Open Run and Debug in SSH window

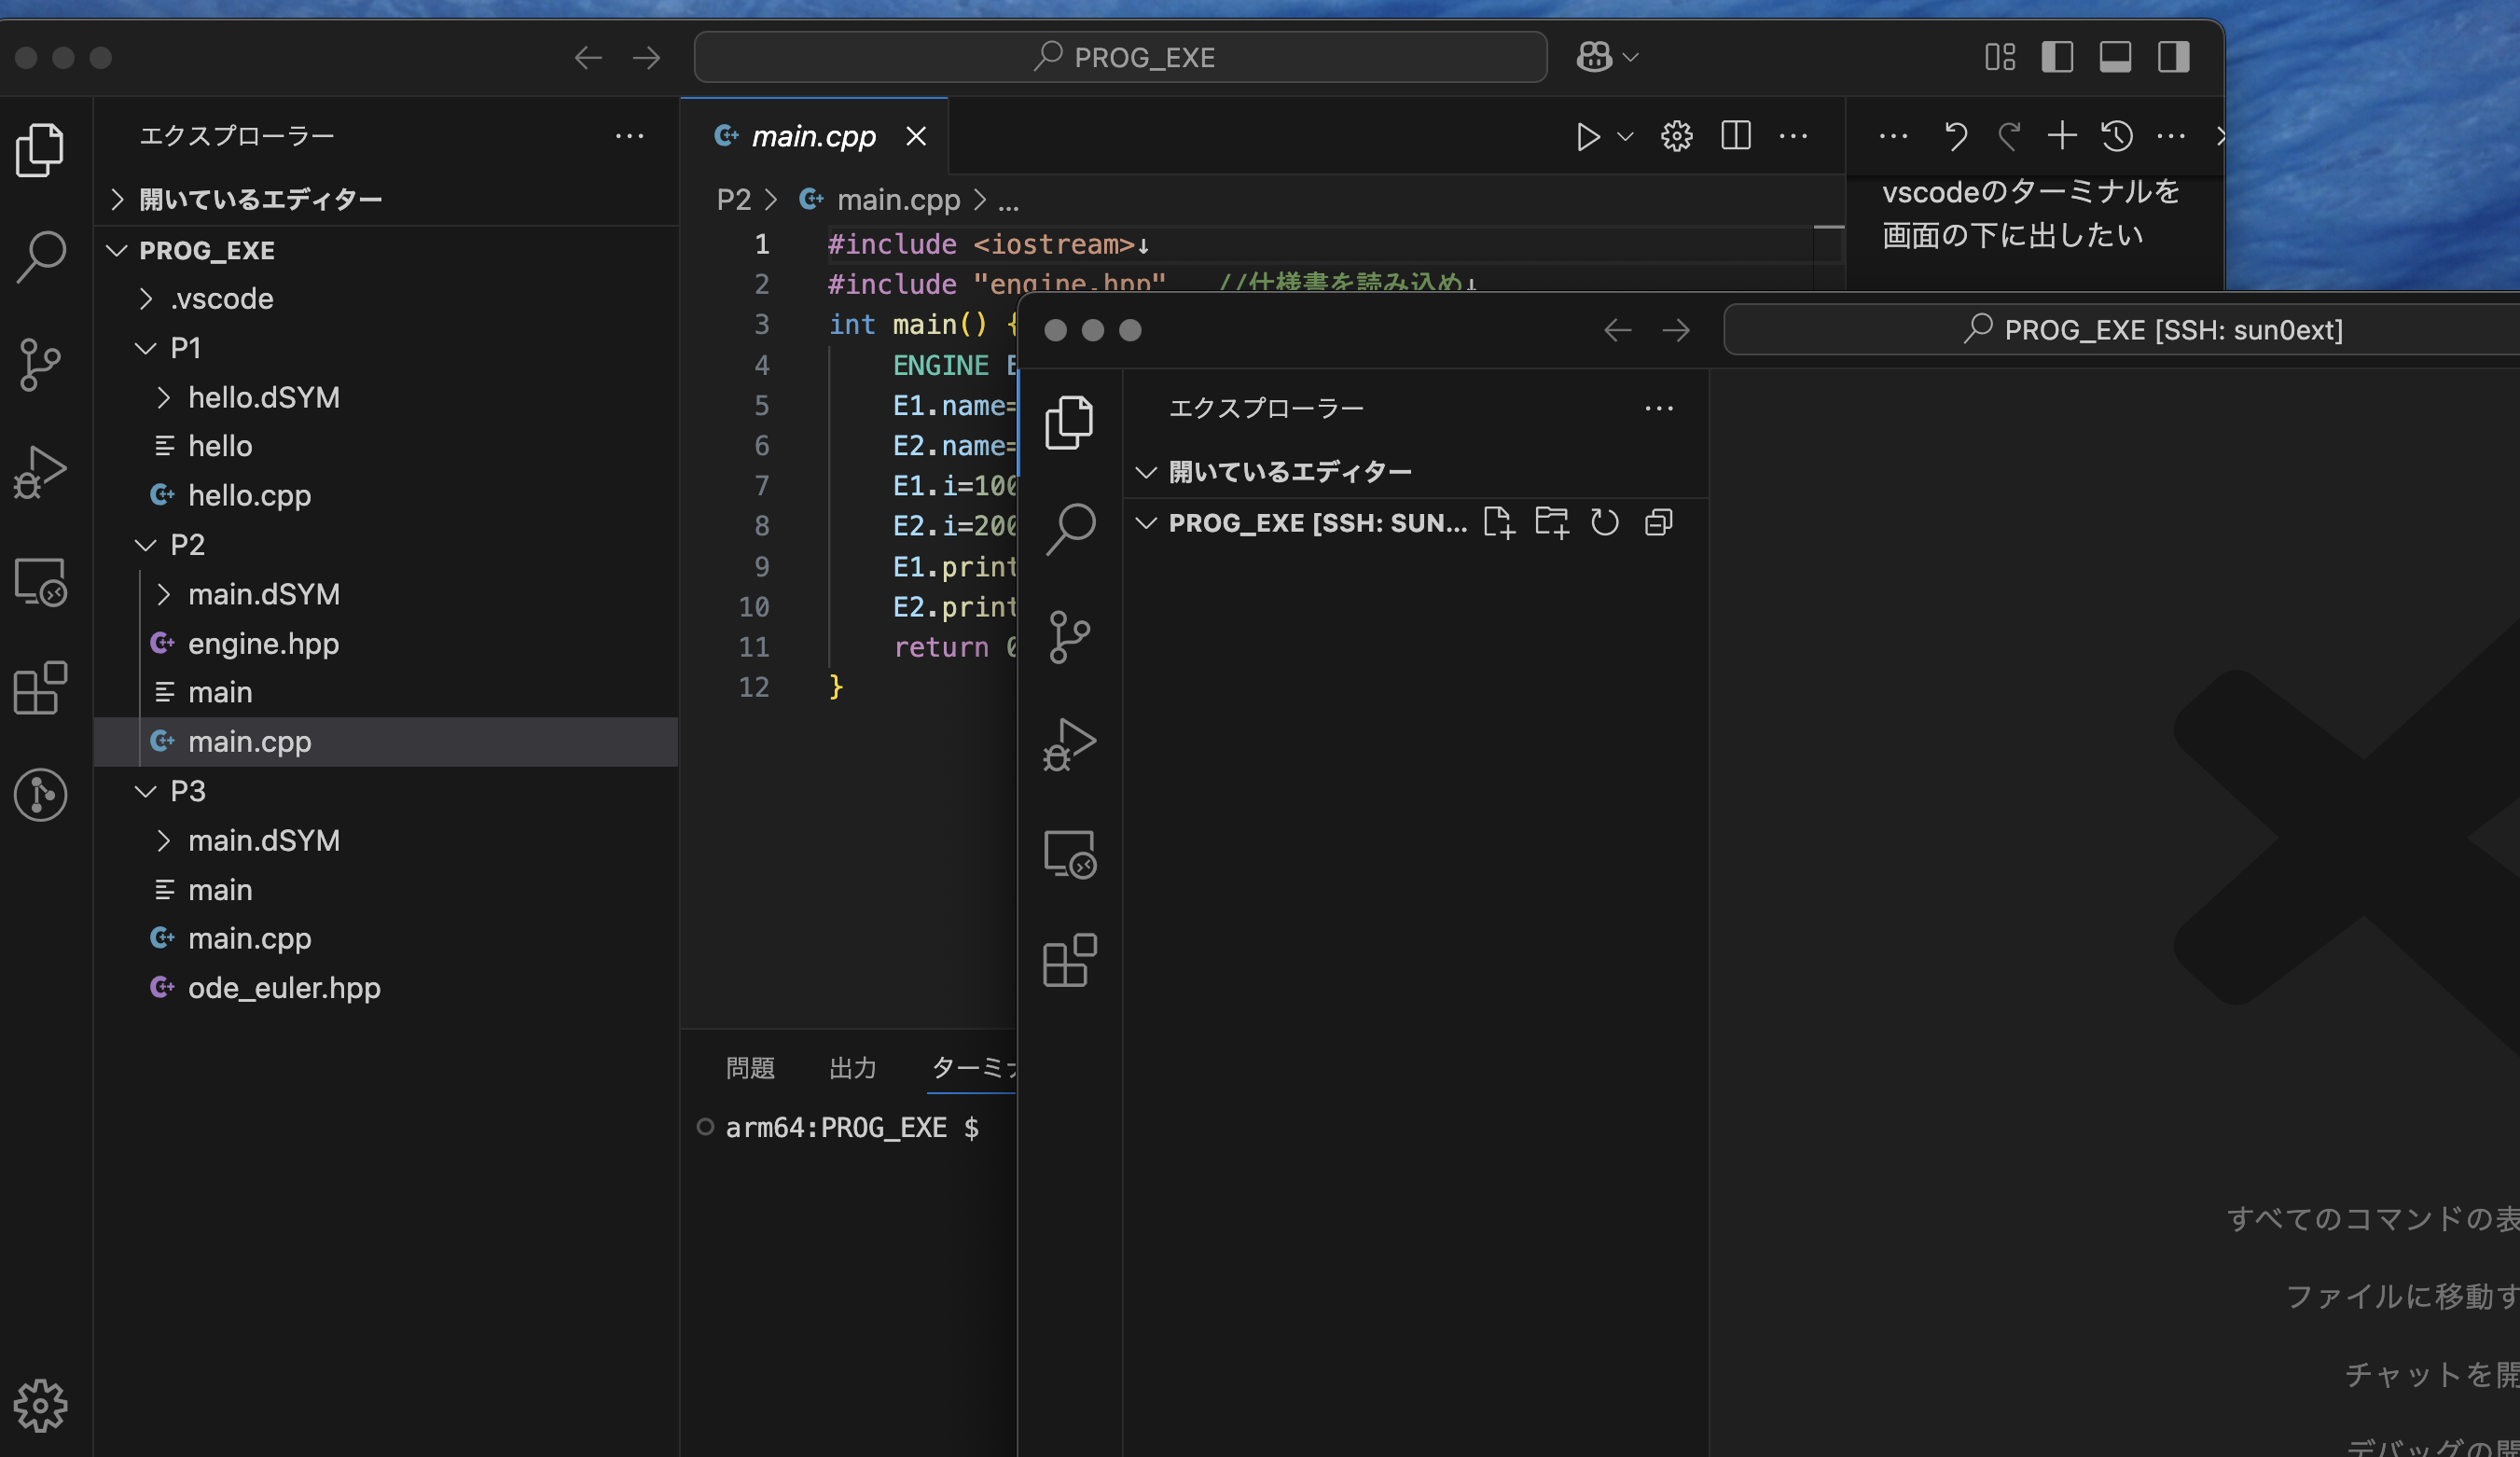pos(1070,745)
